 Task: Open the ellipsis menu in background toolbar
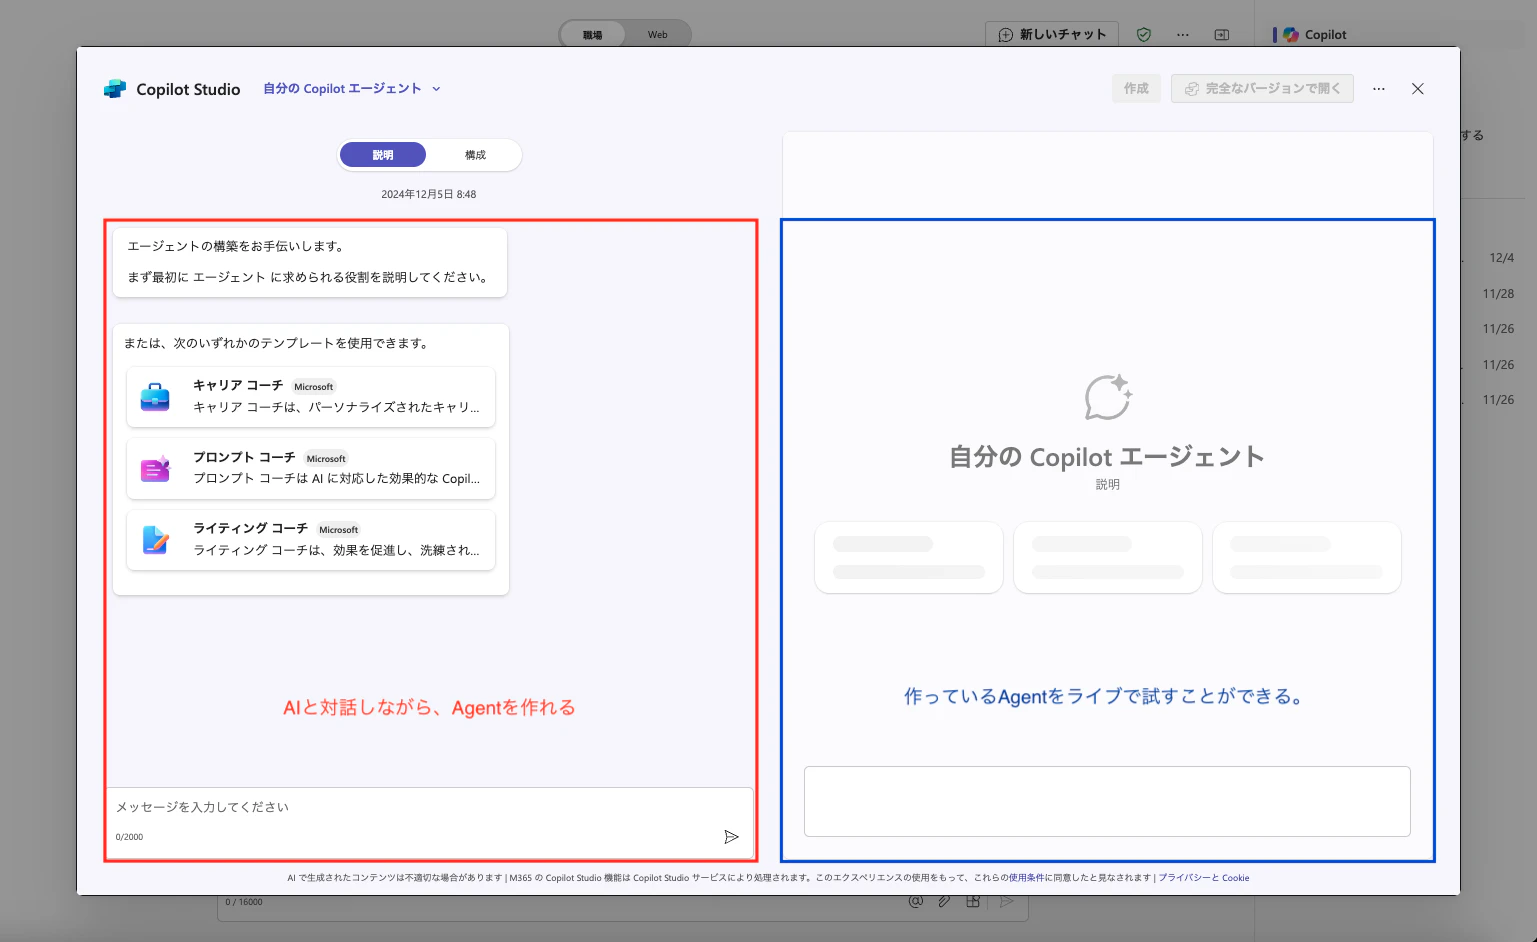pyautogui.click(x=1183, y=34)
